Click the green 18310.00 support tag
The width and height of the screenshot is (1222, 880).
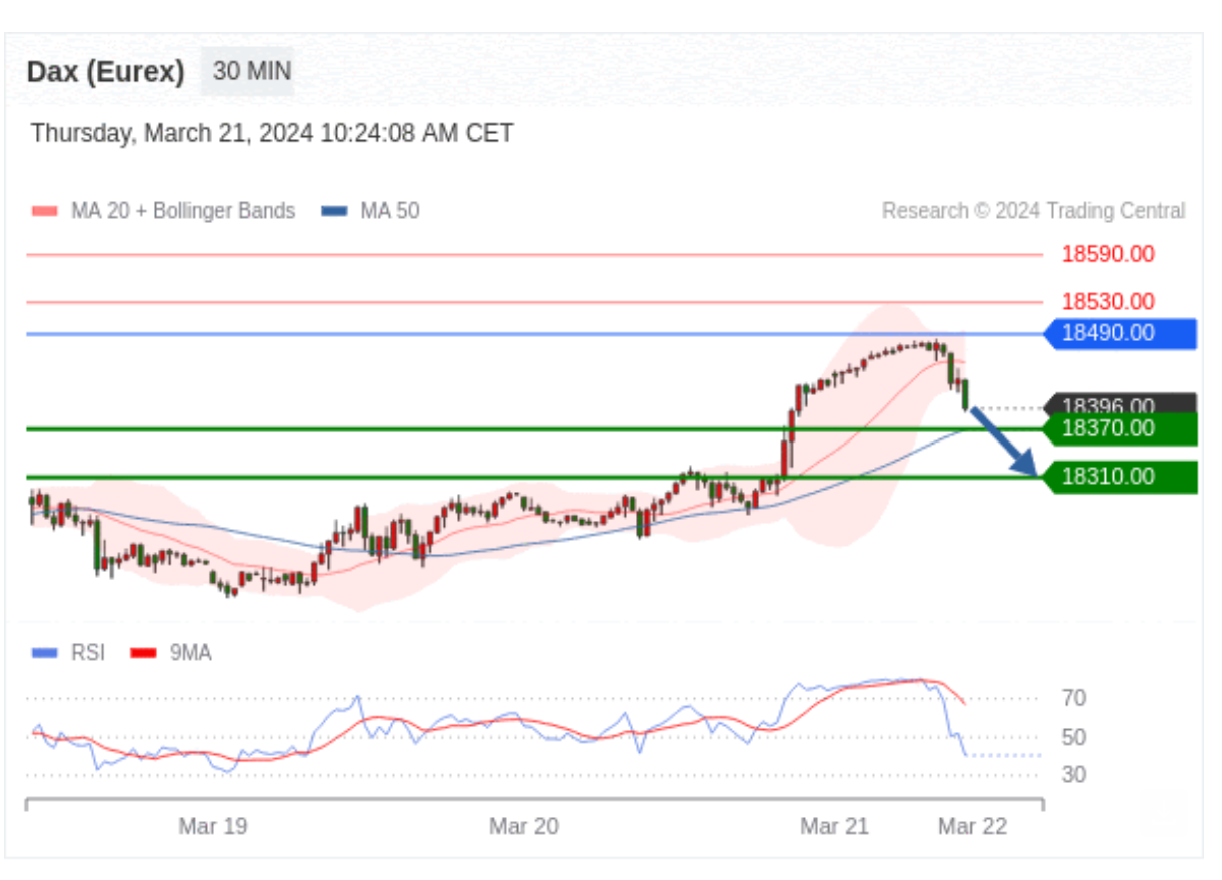pos(1120,477)
